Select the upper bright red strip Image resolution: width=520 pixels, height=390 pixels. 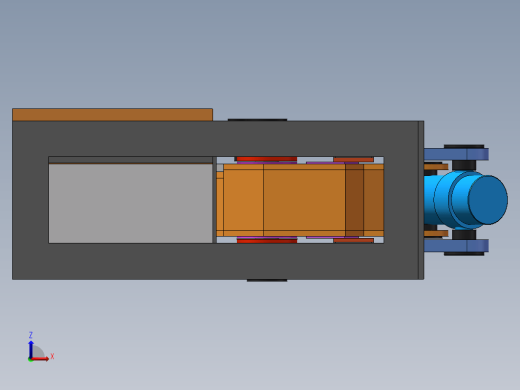click(267, 159)
